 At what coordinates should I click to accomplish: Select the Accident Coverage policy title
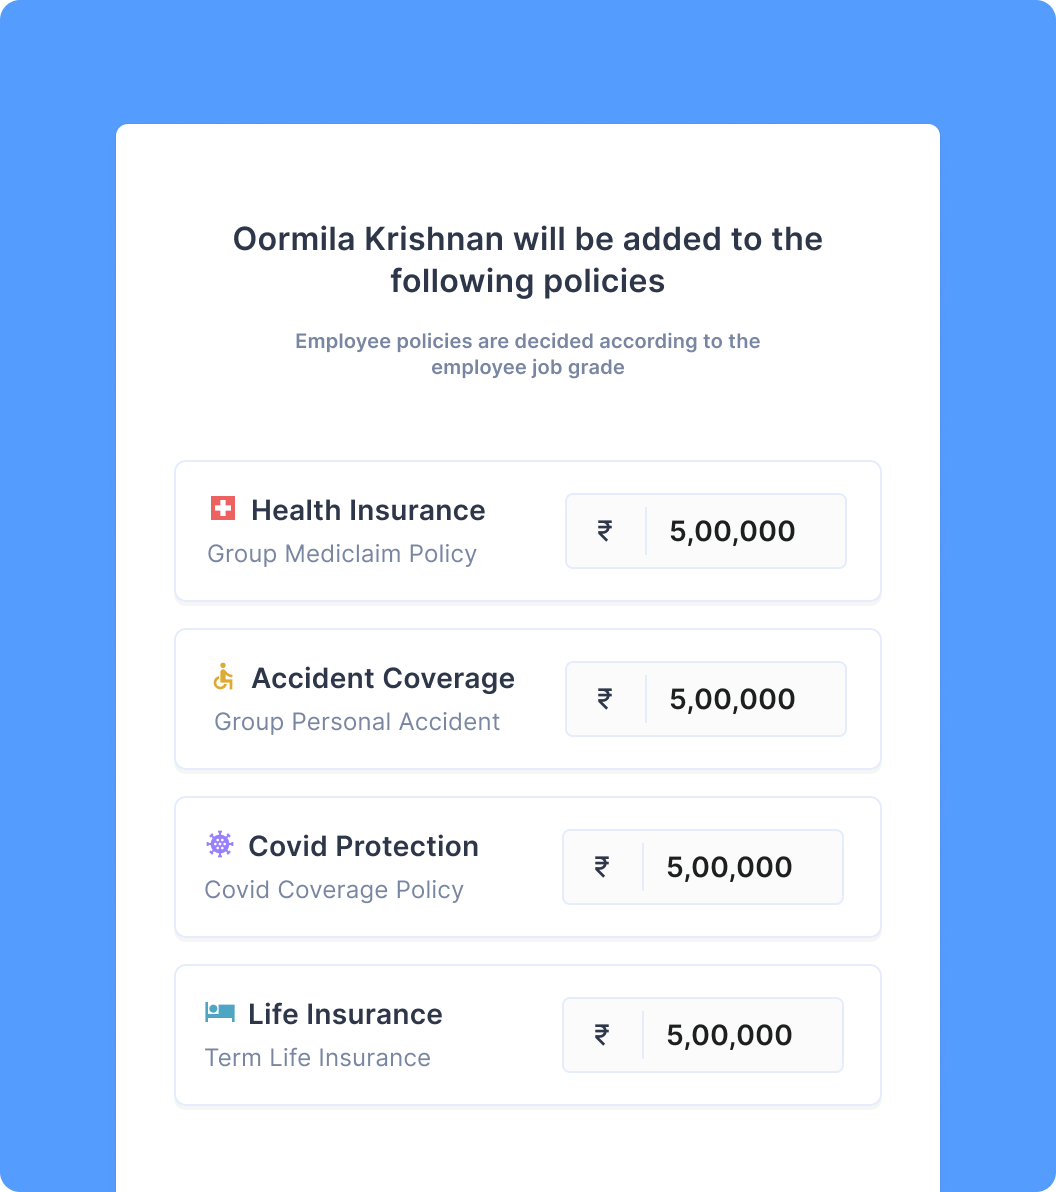point(383,678)
